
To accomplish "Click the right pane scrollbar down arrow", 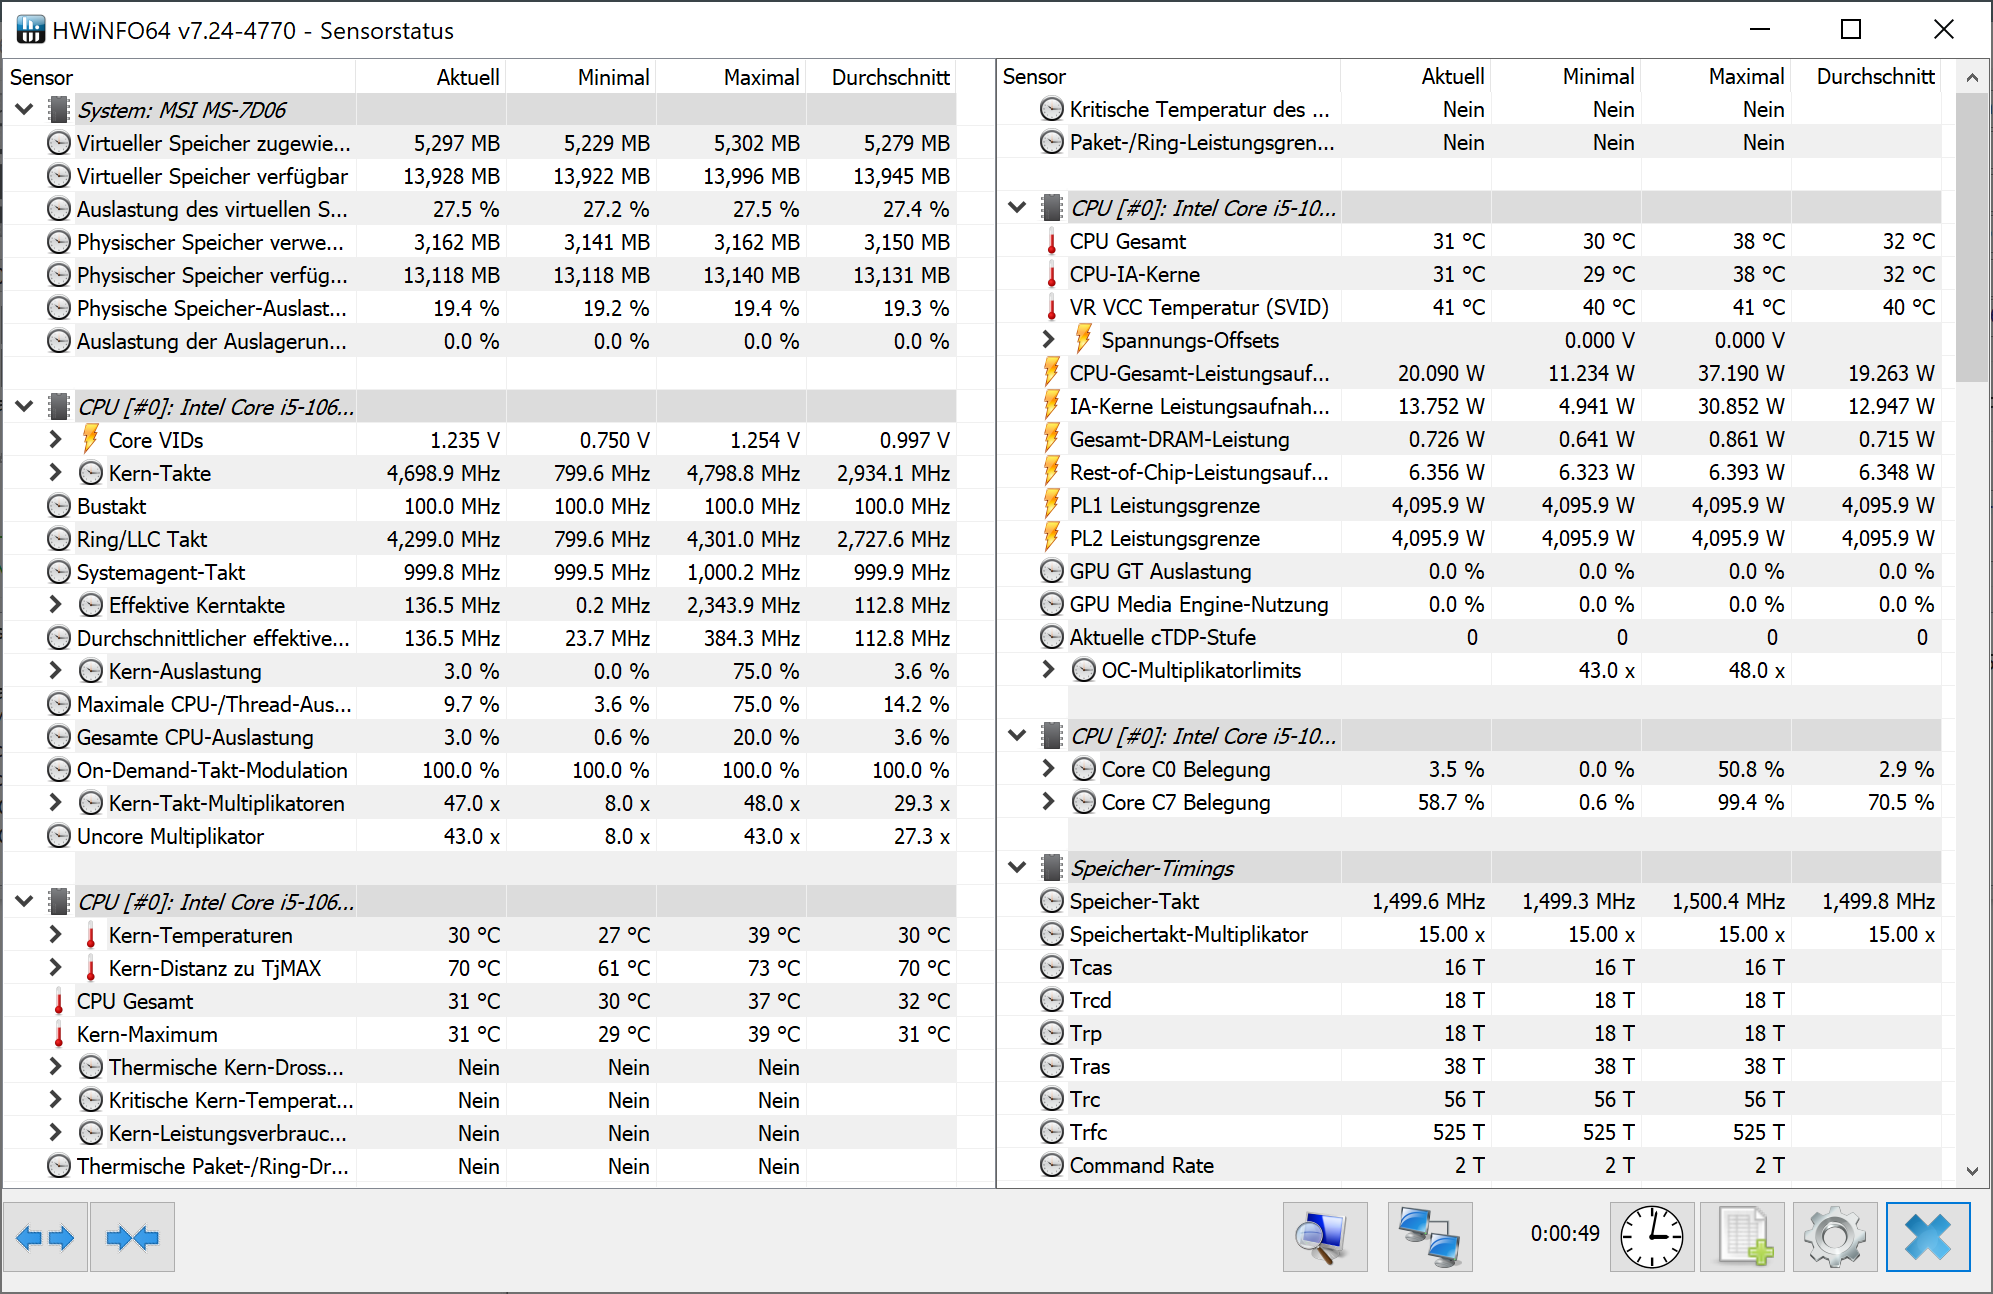I will click(x=1972, y=1171).
